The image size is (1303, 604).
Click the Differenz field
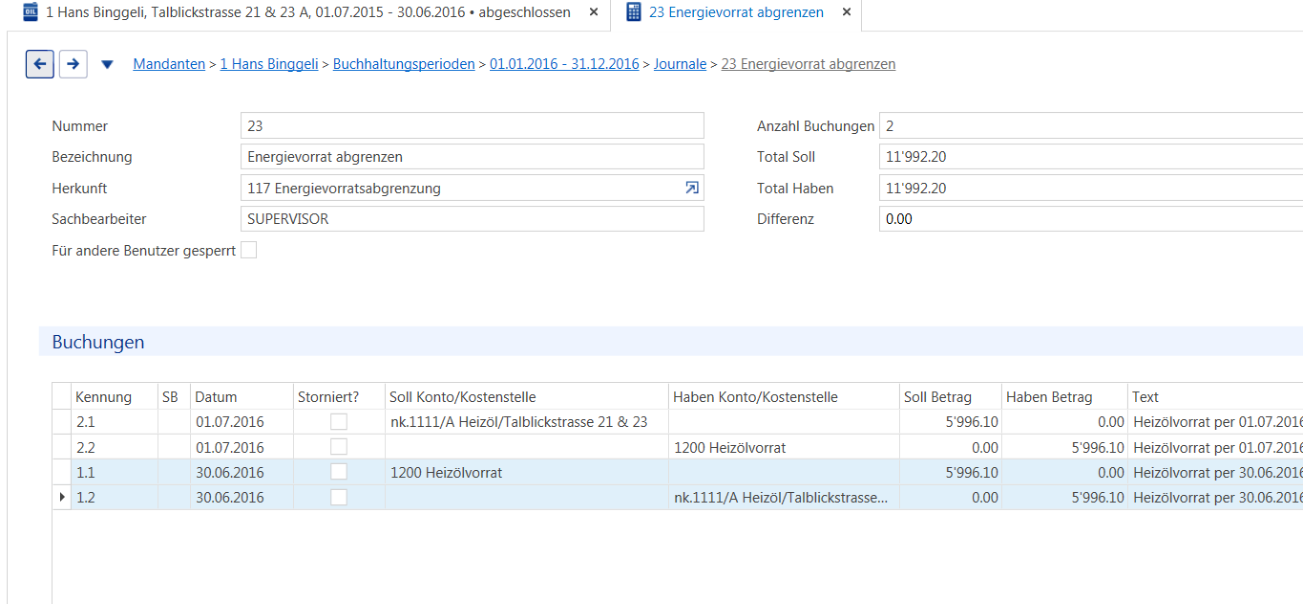click(1091, 219)
